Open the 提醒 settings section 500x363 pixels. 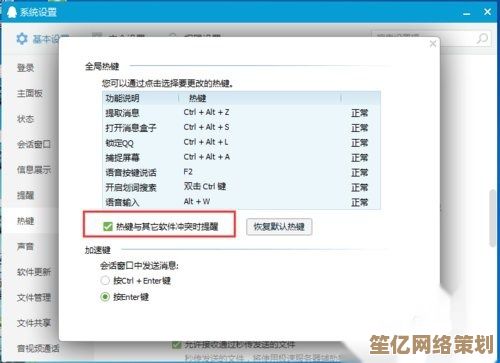tap(26, 195)
